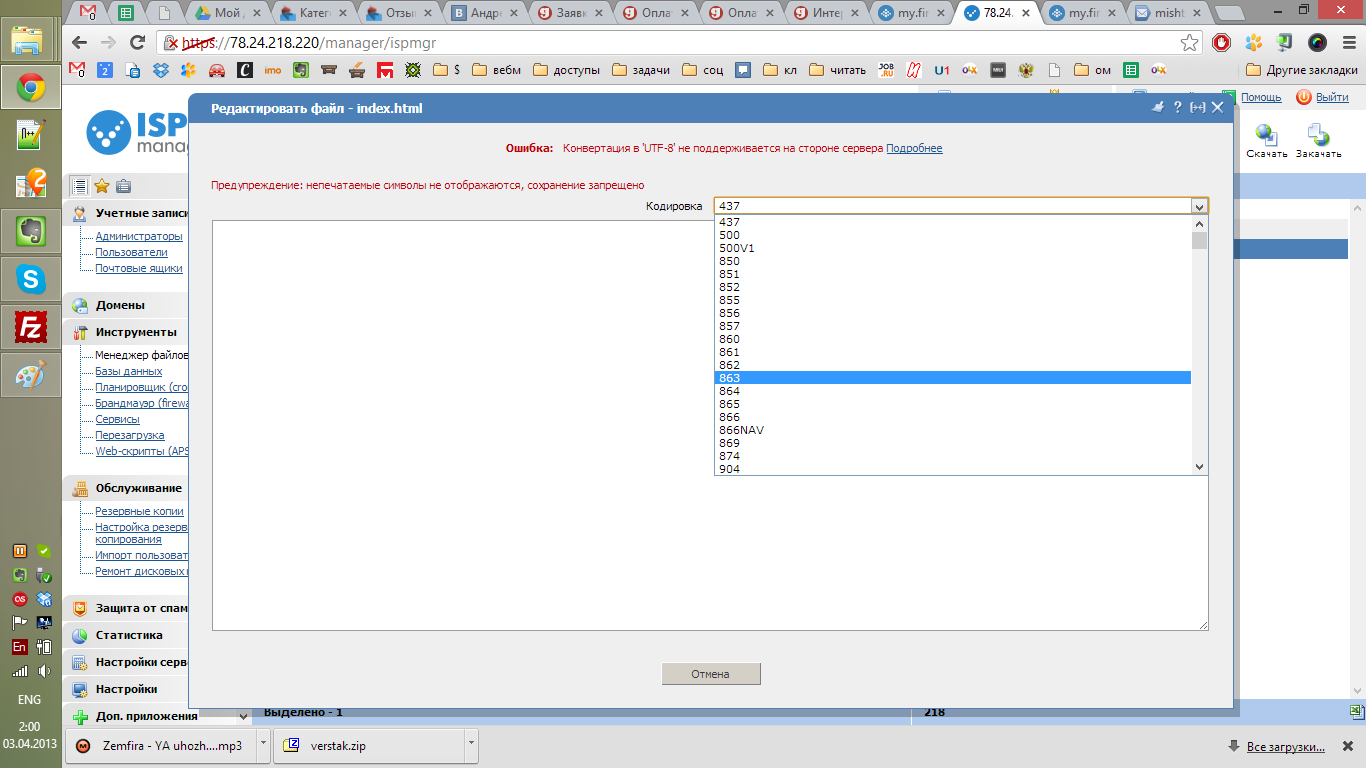Click the Администраторы link in sidebar

(138, 237)
